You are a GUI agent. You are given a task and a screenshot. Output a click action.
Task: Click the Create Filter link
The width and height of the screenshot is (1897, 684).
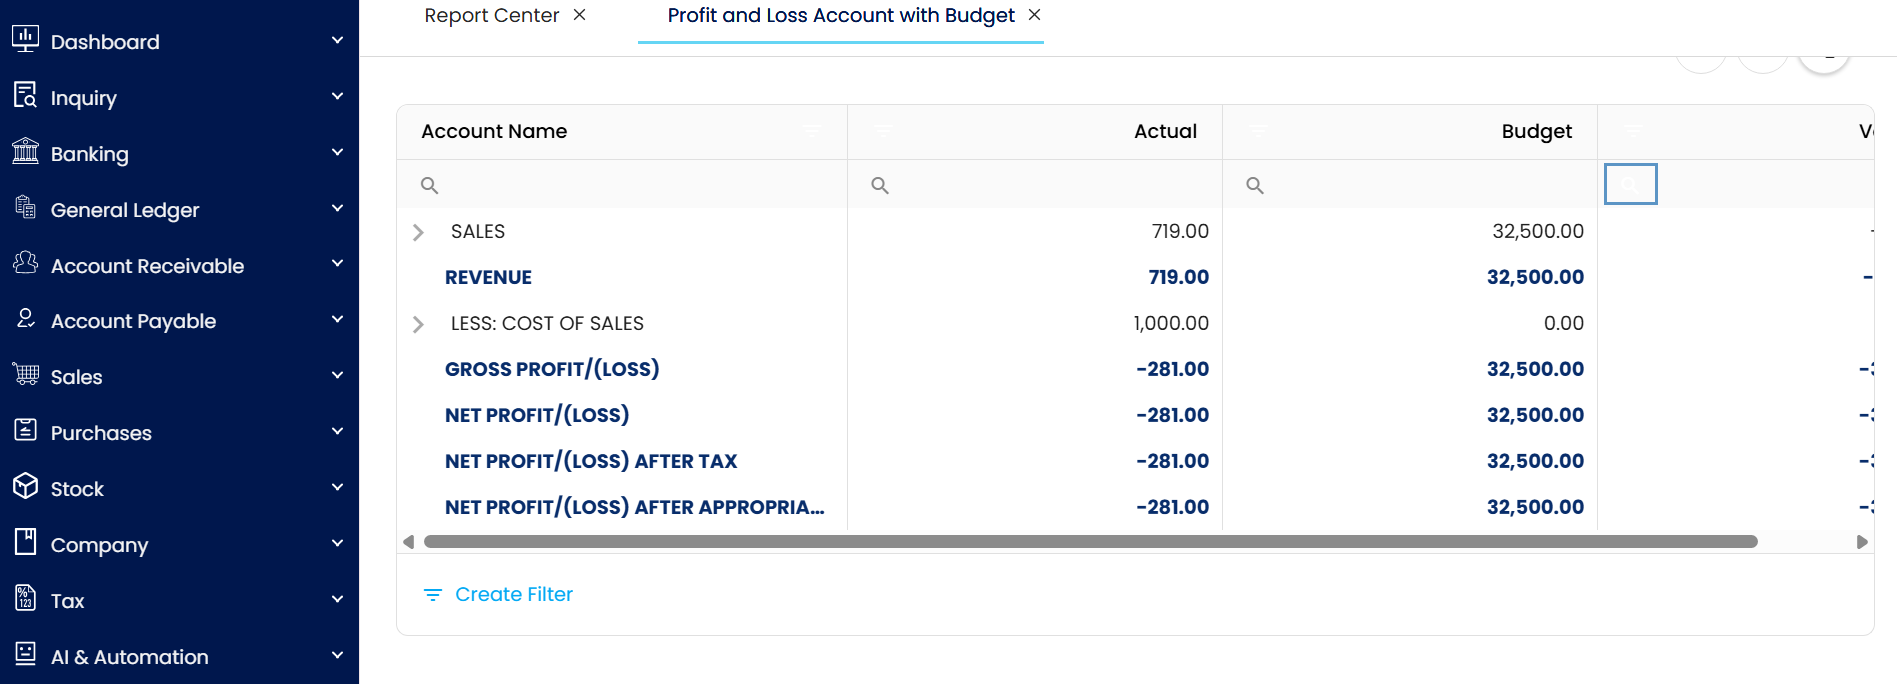tap(513, 595)
